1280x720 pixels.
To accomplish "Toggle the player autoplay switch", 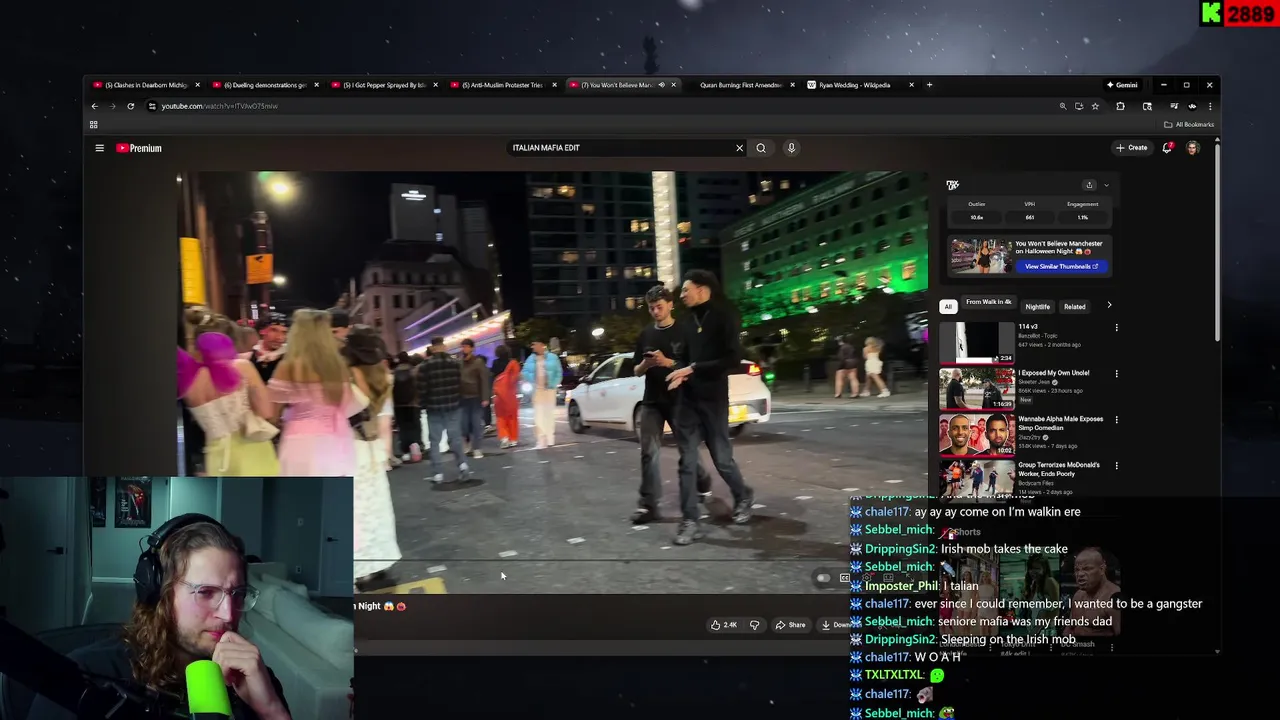I will coord(823,578).
